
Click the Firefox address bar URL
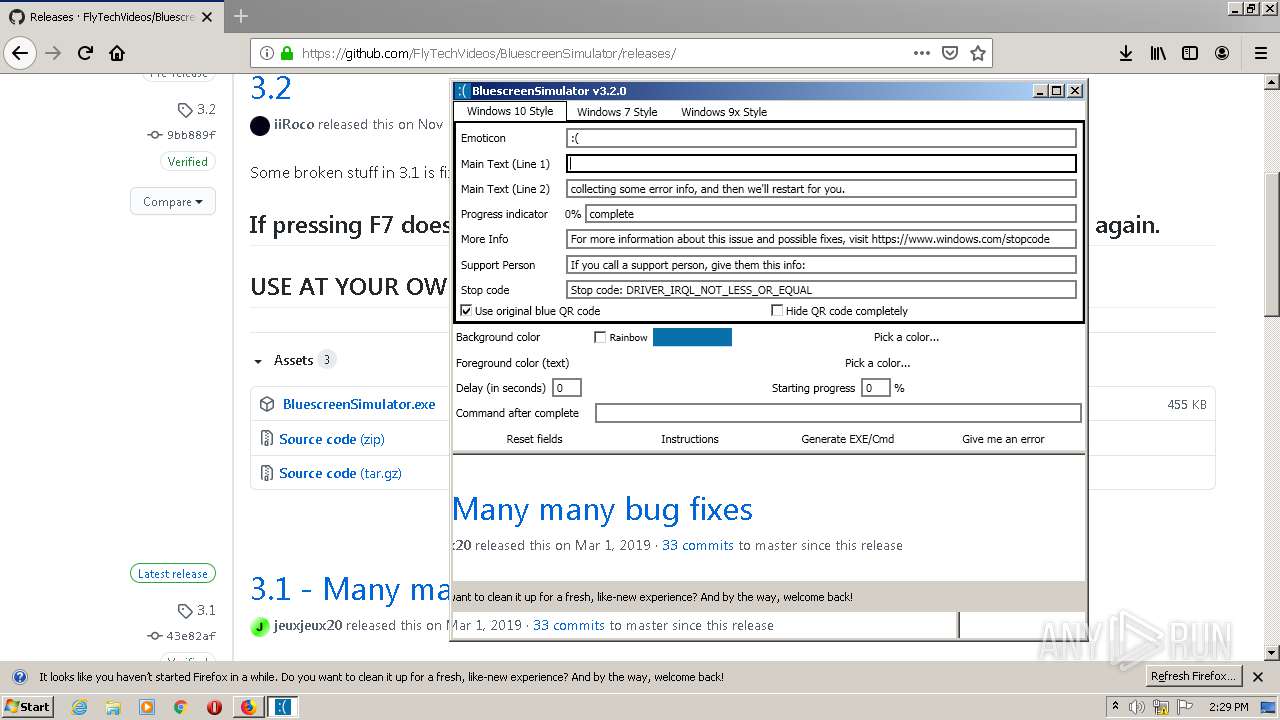pyautogui.click(x=488, y=53)
